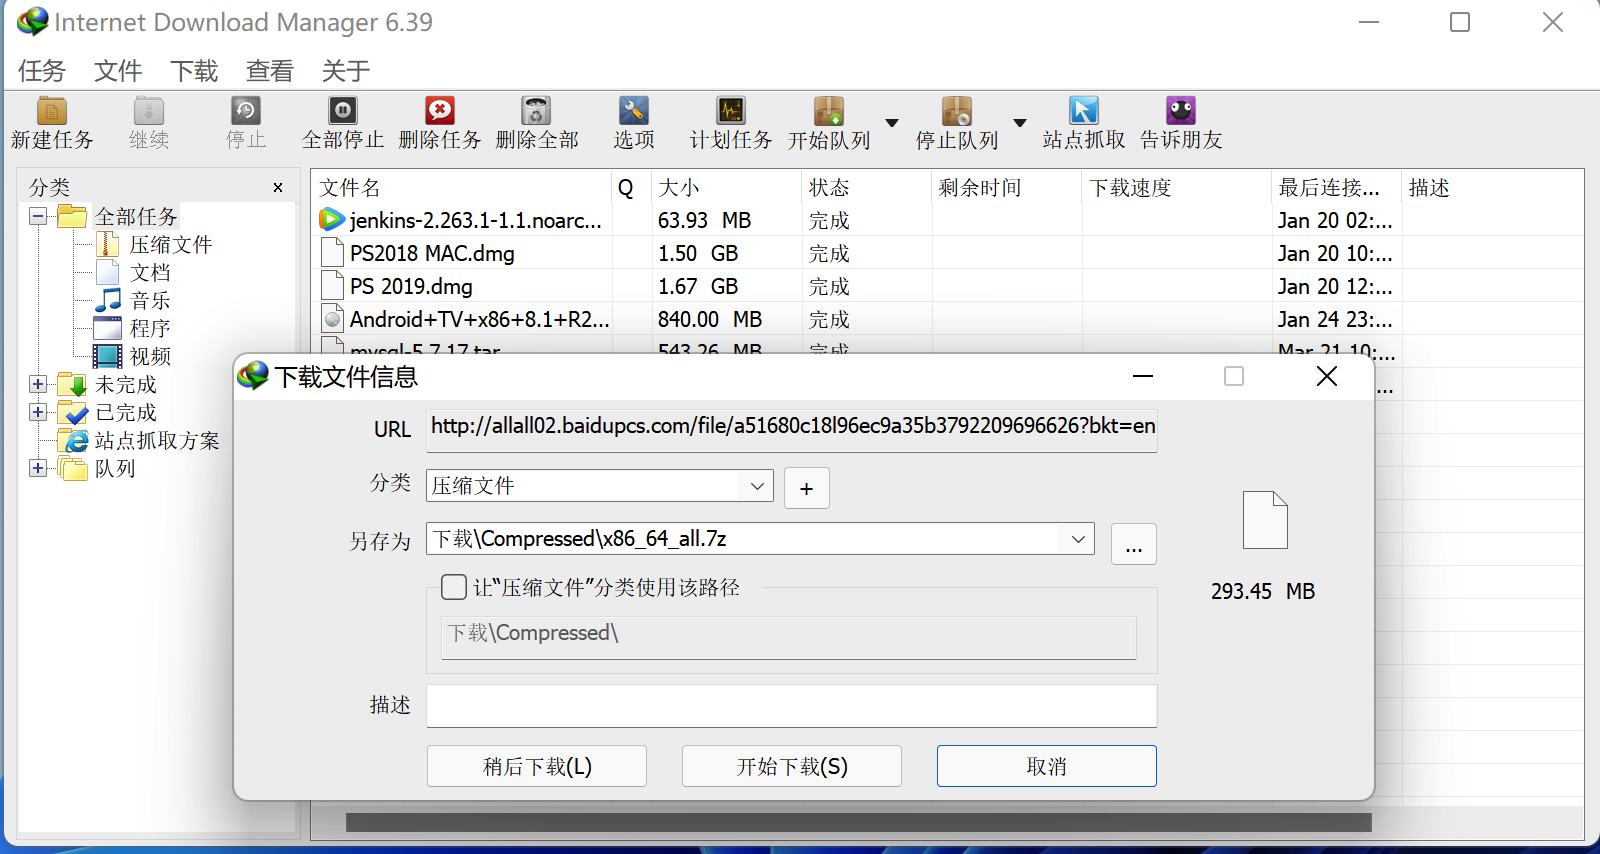This screenshot has width=1600, height=854.
Task: Toggle 让"压缩文件"分类使用该路径 checkbox
Action: [x=454, y=587]
